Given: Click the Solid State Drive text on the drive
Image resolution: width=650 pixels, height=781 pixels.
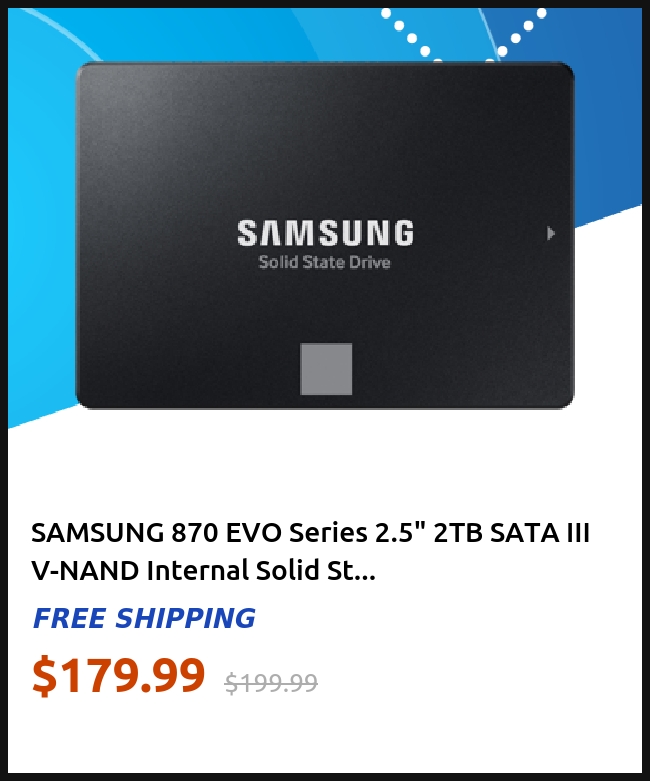Looking at the screenshot, I should click(x=324, y=262).
